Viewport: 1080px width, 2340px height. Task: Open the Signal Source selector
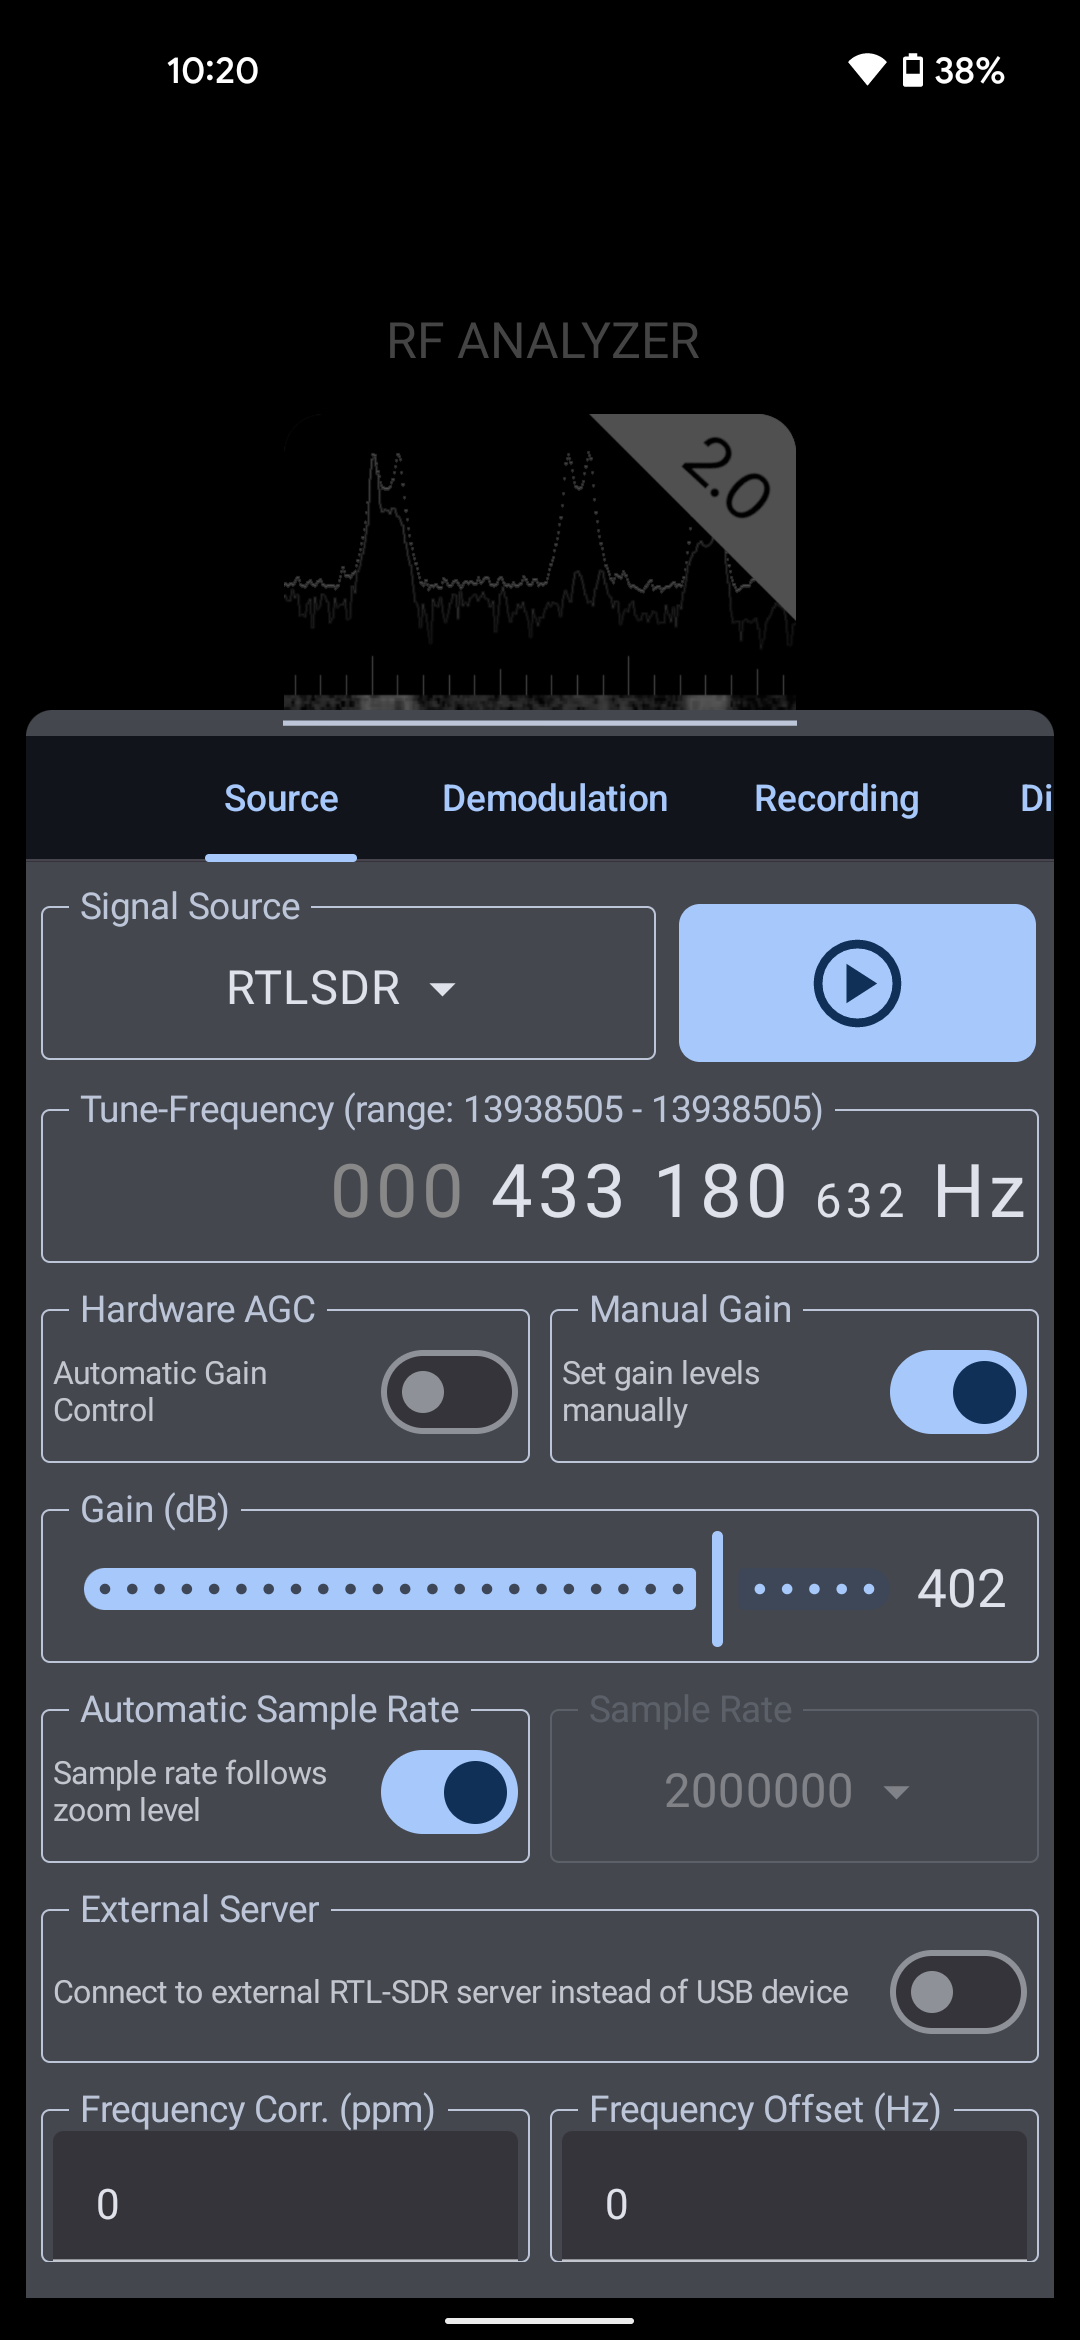tap(347, 987)
